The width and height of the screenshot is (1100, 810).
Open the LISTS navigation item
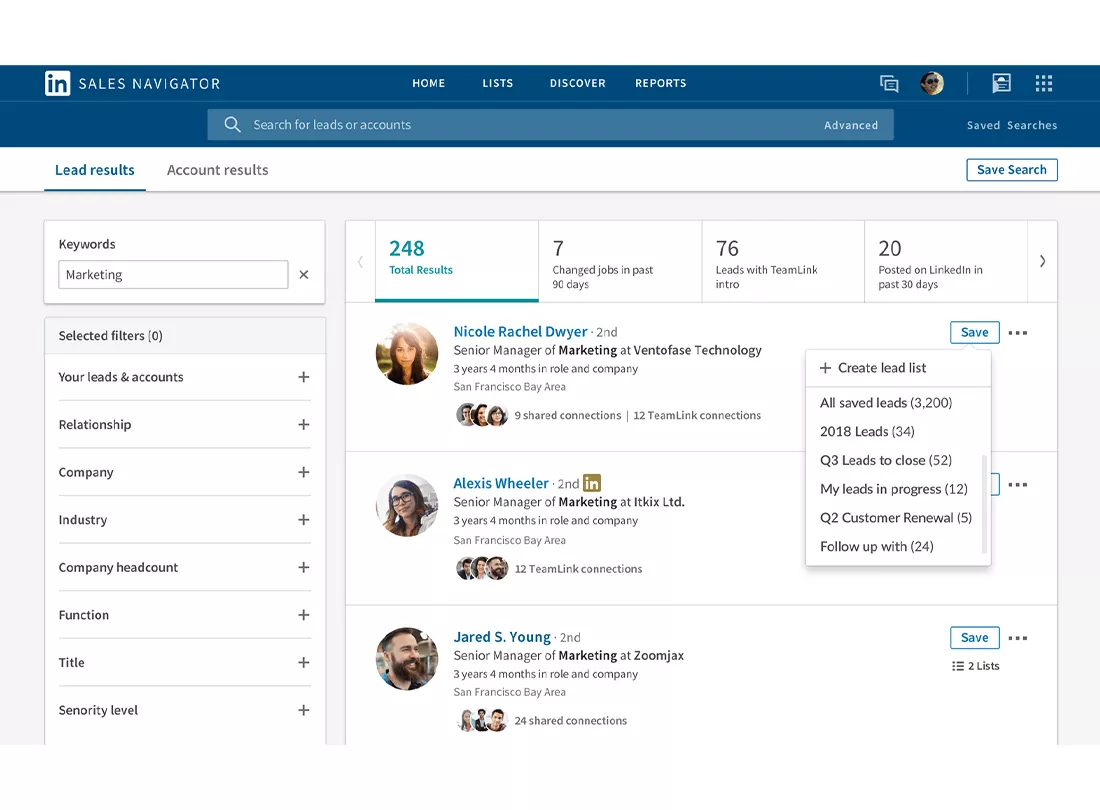[497, 83]
